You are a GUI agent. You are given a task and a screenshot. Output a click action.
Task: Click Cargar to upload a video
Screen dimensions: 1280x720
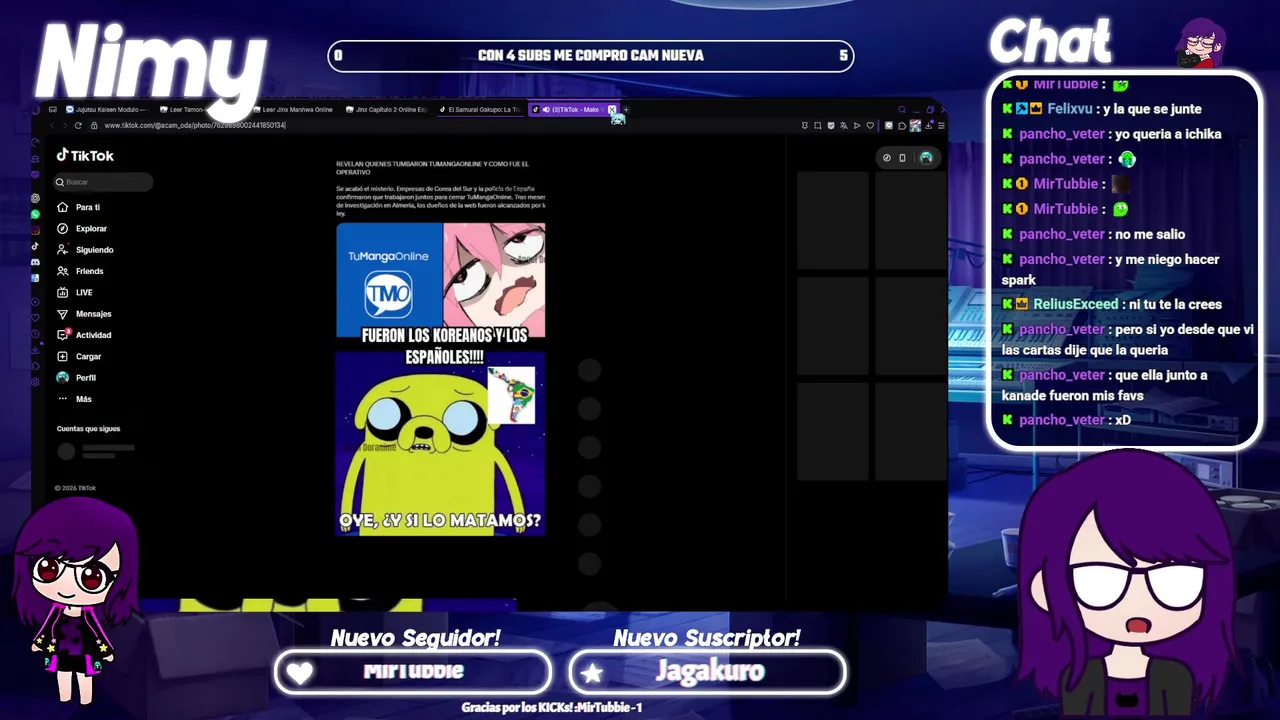[79, 356]
